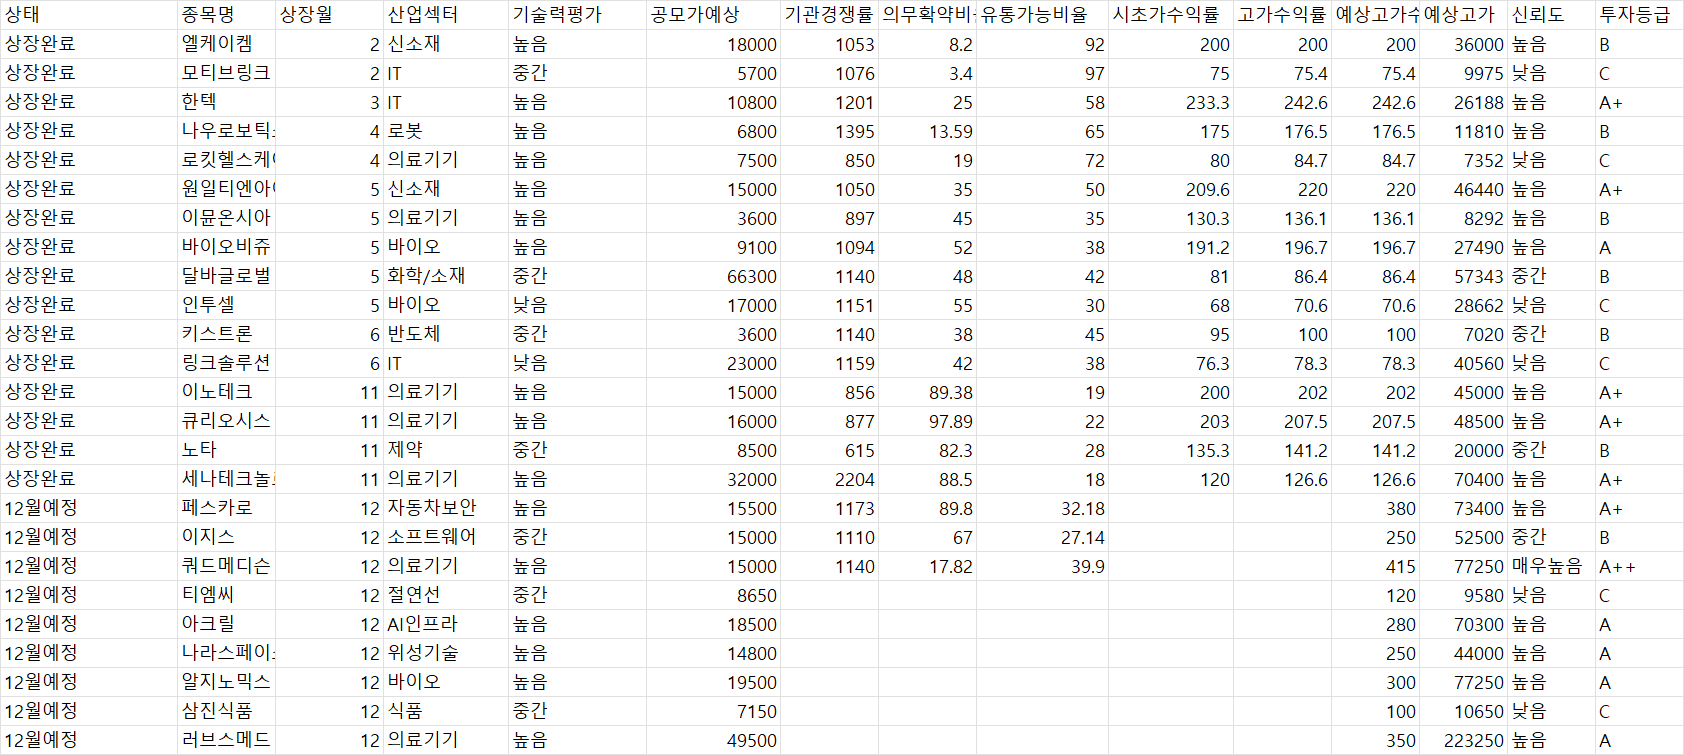1684x755 pixels.
Task: Click the stock name cell '이지스'
Action: [x=226, y=537]
